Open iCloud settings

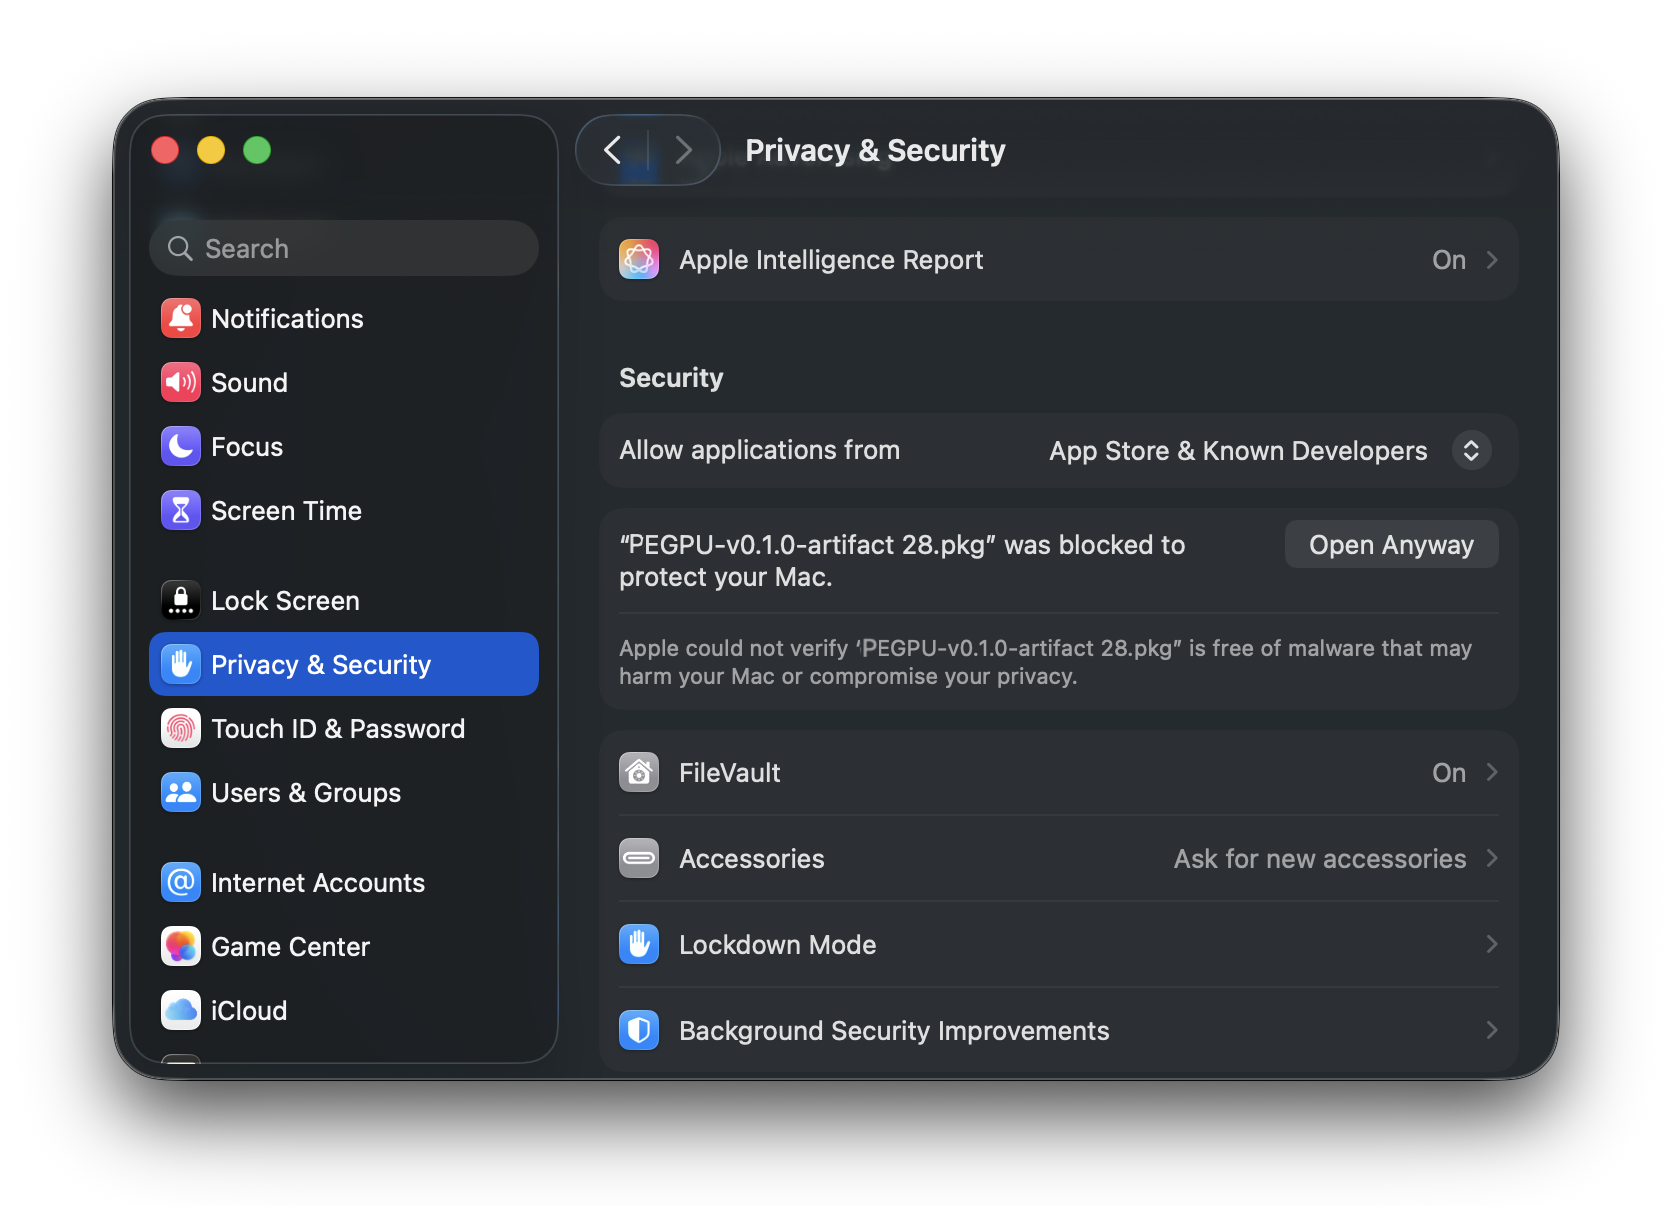click(344, 1011)
